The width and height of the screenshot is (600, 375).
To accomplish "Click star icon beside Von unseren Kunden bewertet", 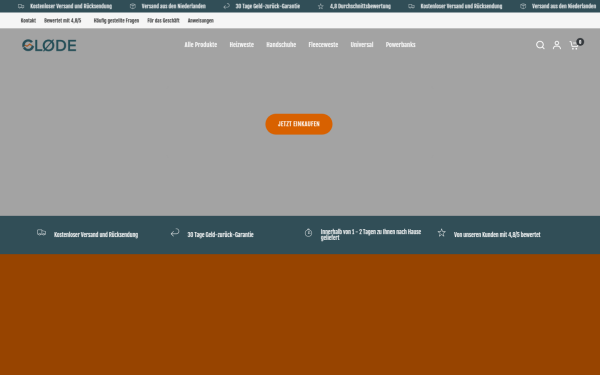I will (x=442, y=233).
